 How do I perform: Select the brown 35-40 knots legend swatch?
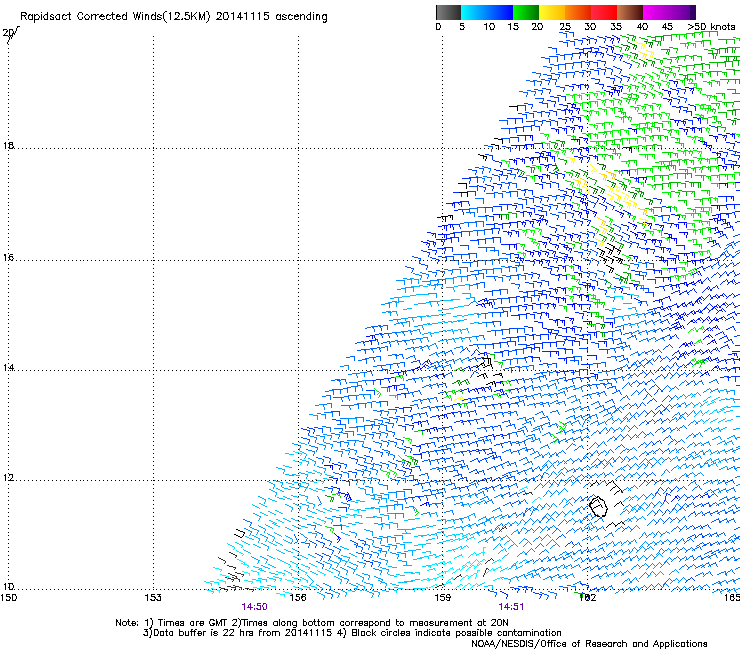pos(630,12)
